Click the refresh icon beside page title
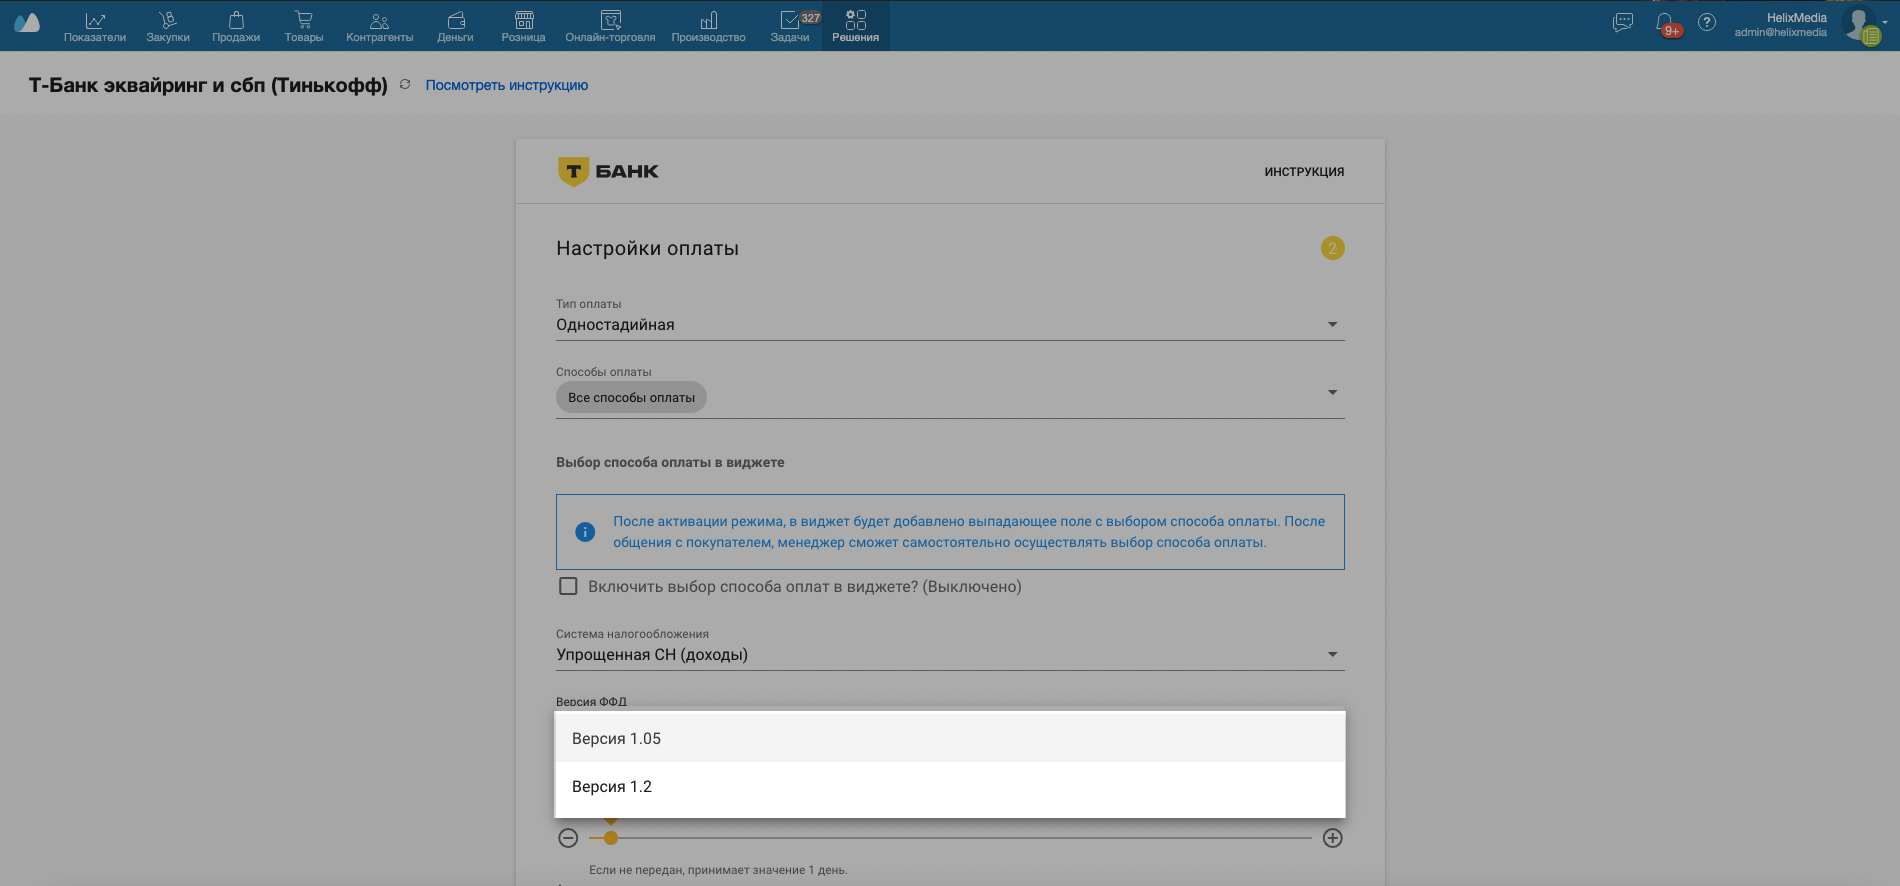The image size is (1900, 886). tap(405, 85)
